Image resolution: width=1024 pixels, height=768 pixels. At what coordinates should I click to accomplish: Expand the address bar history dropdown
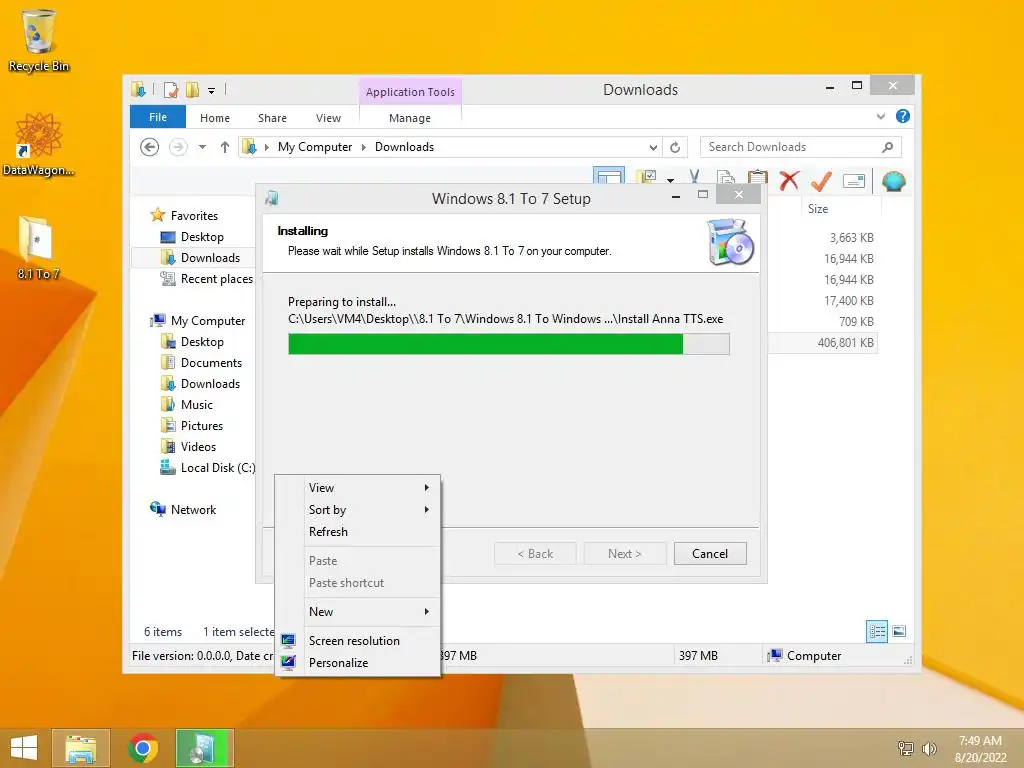[x=653, y=148]
